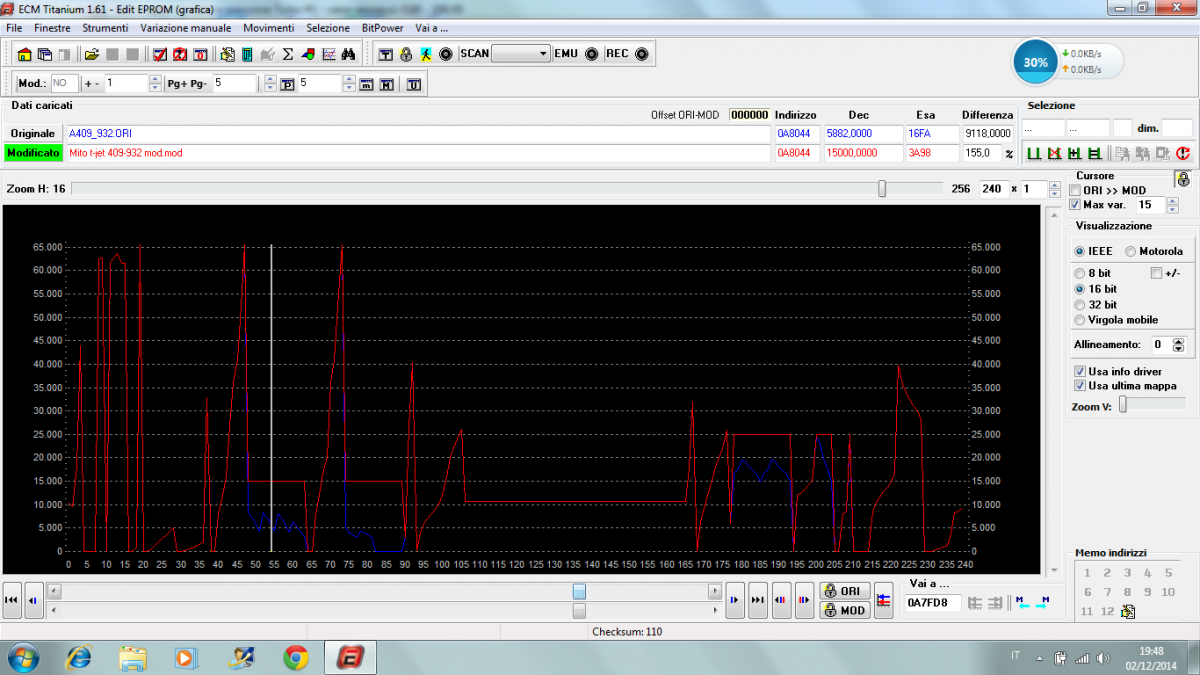
Task: Increment the Allineamento spinner
Action: (1178, 340)
